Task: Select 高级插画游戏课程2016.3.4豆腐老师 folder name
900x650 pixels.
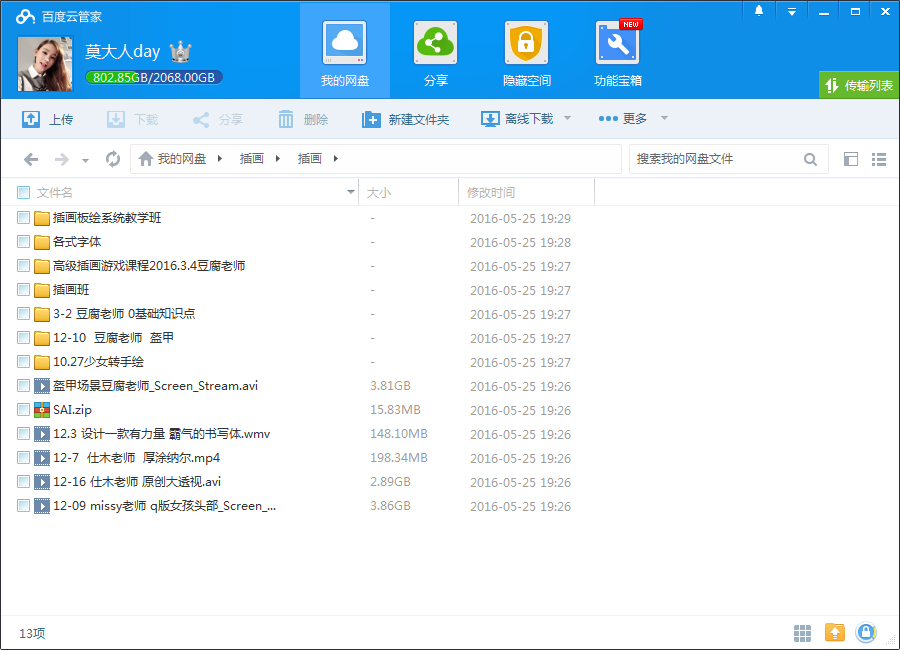Action: [x=149, y=266]
